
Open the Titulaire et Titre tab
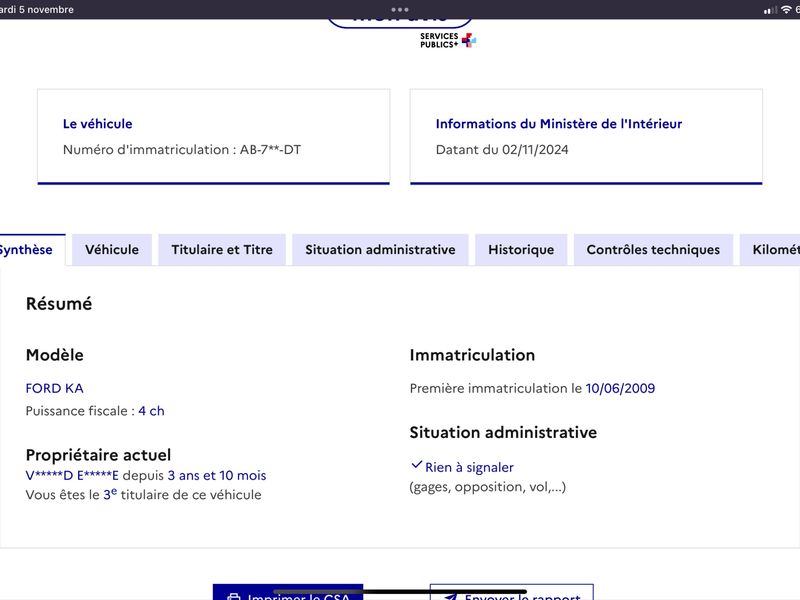click(222, 249)
